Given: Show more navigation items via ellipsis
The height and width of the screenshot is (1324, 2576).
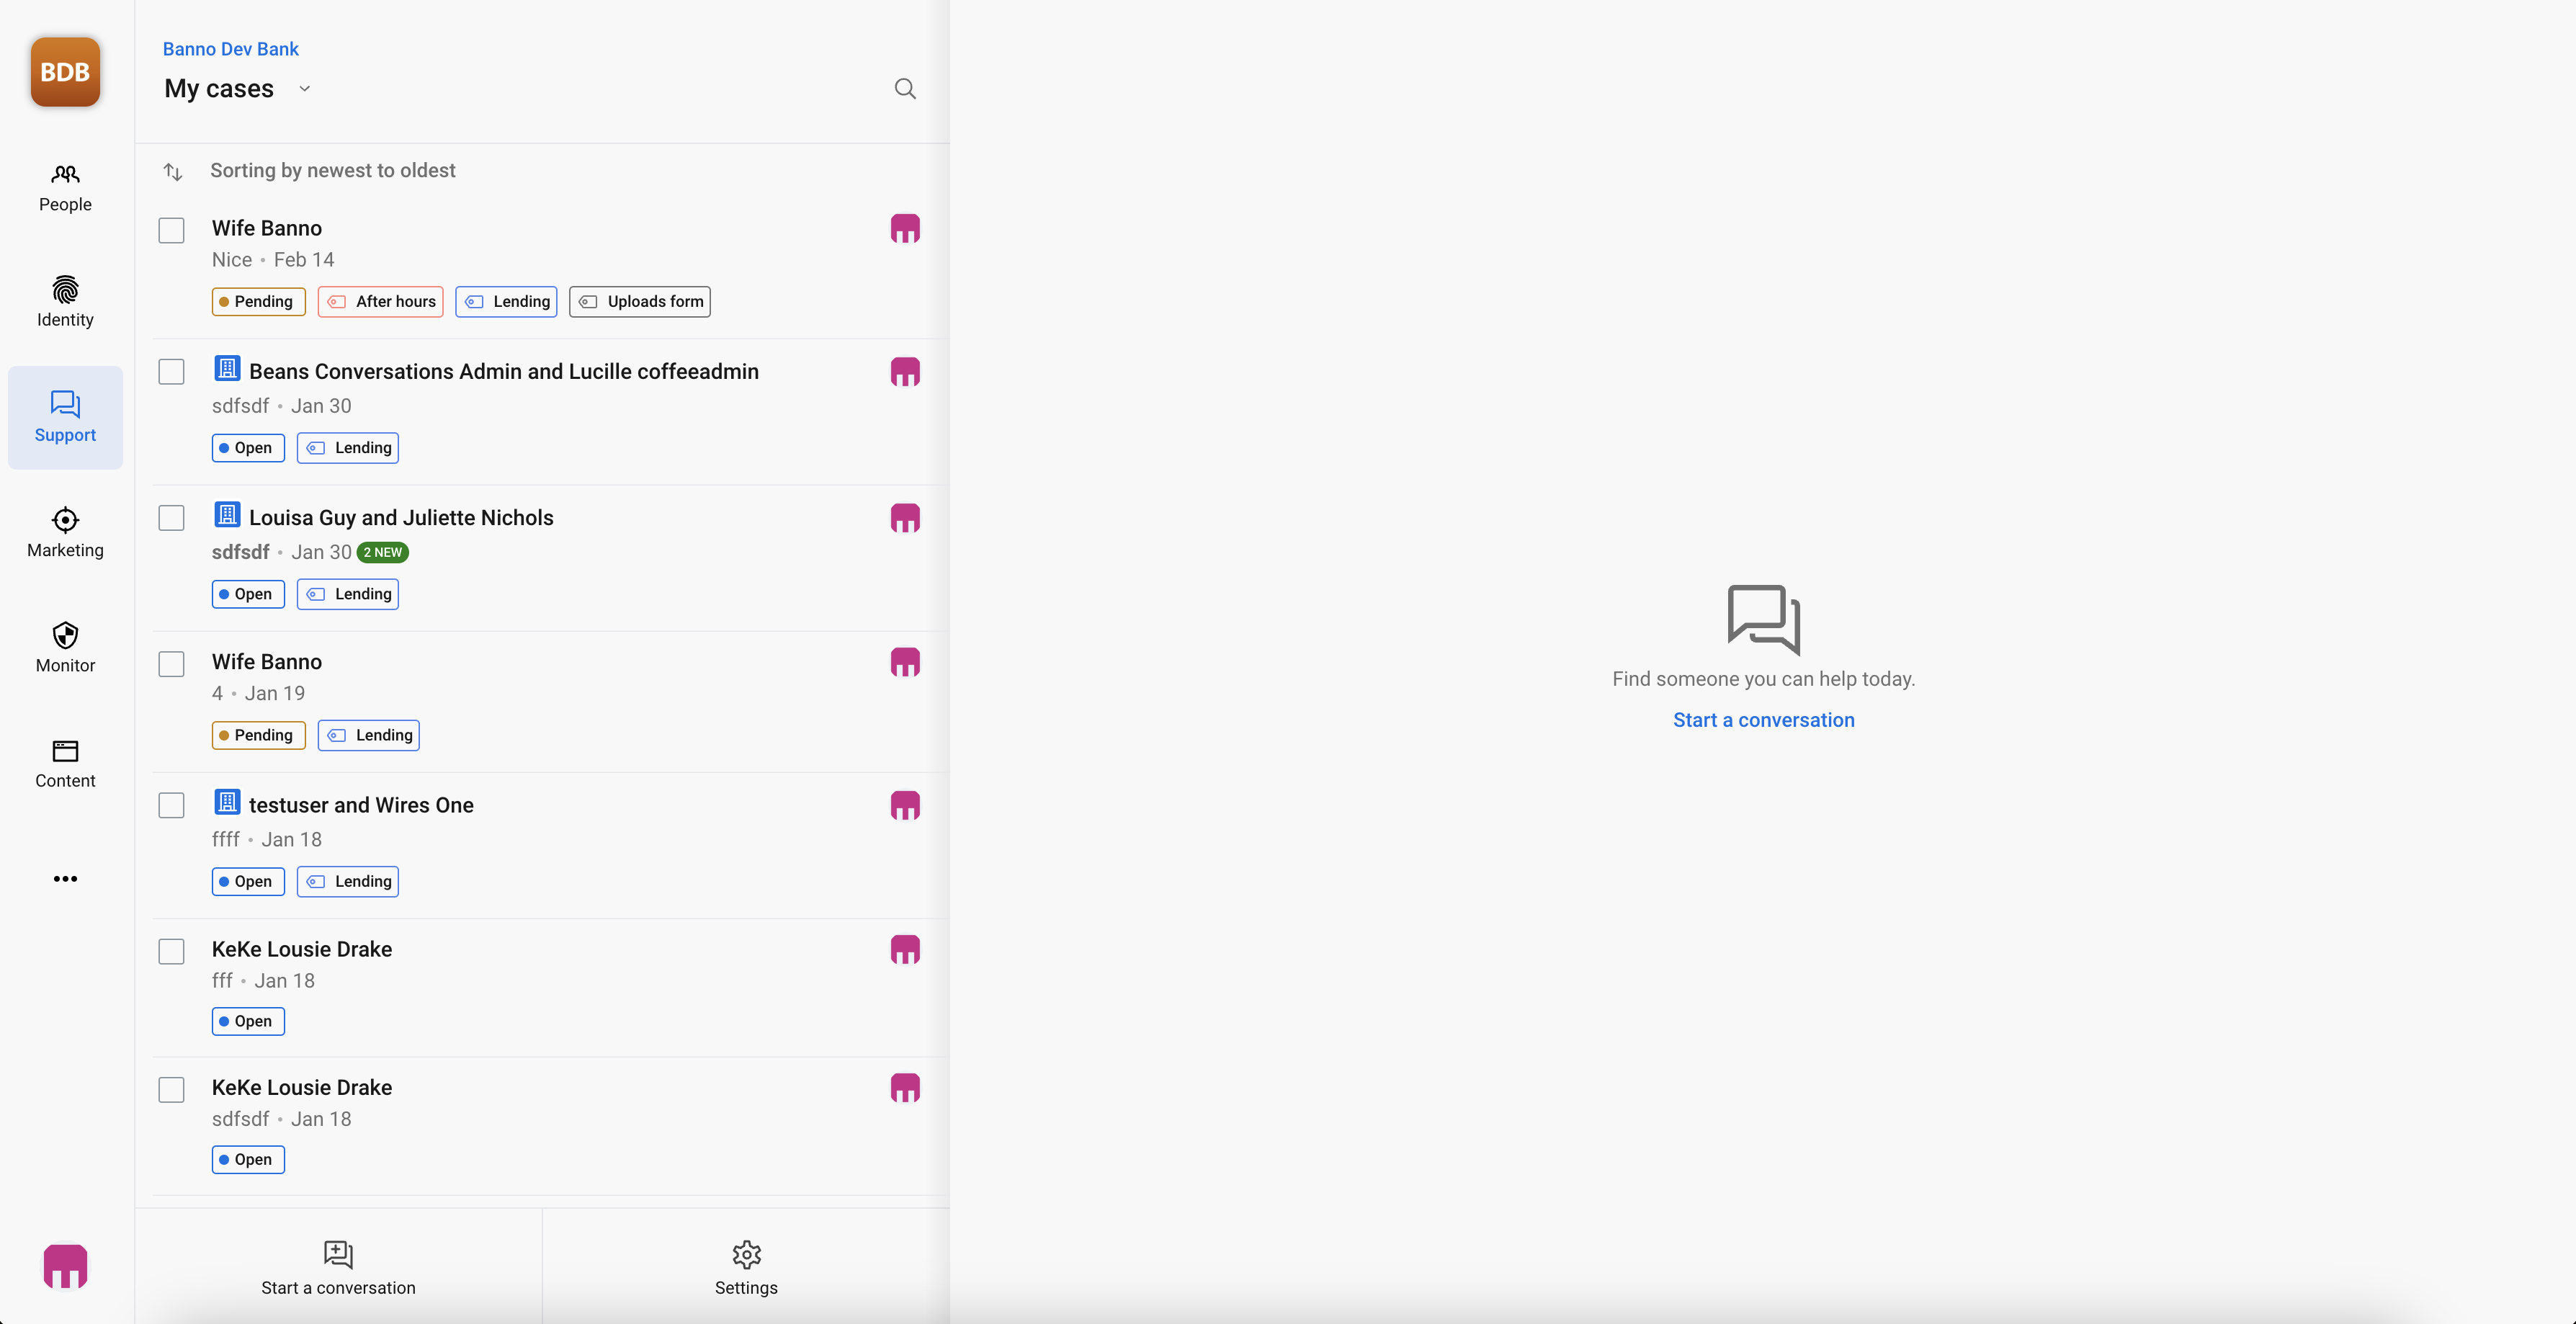Looking at the screenshot, I should pyautogui.click(x=65, y=879).
